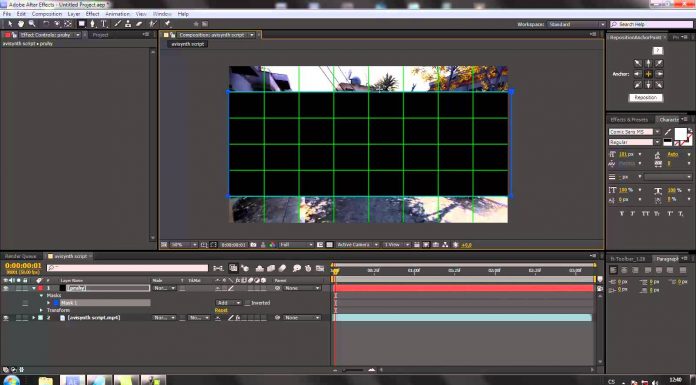The image size is (696, 385).
Task: Set anchor to bottom-right arrow
Action: [x=659, y=85]
